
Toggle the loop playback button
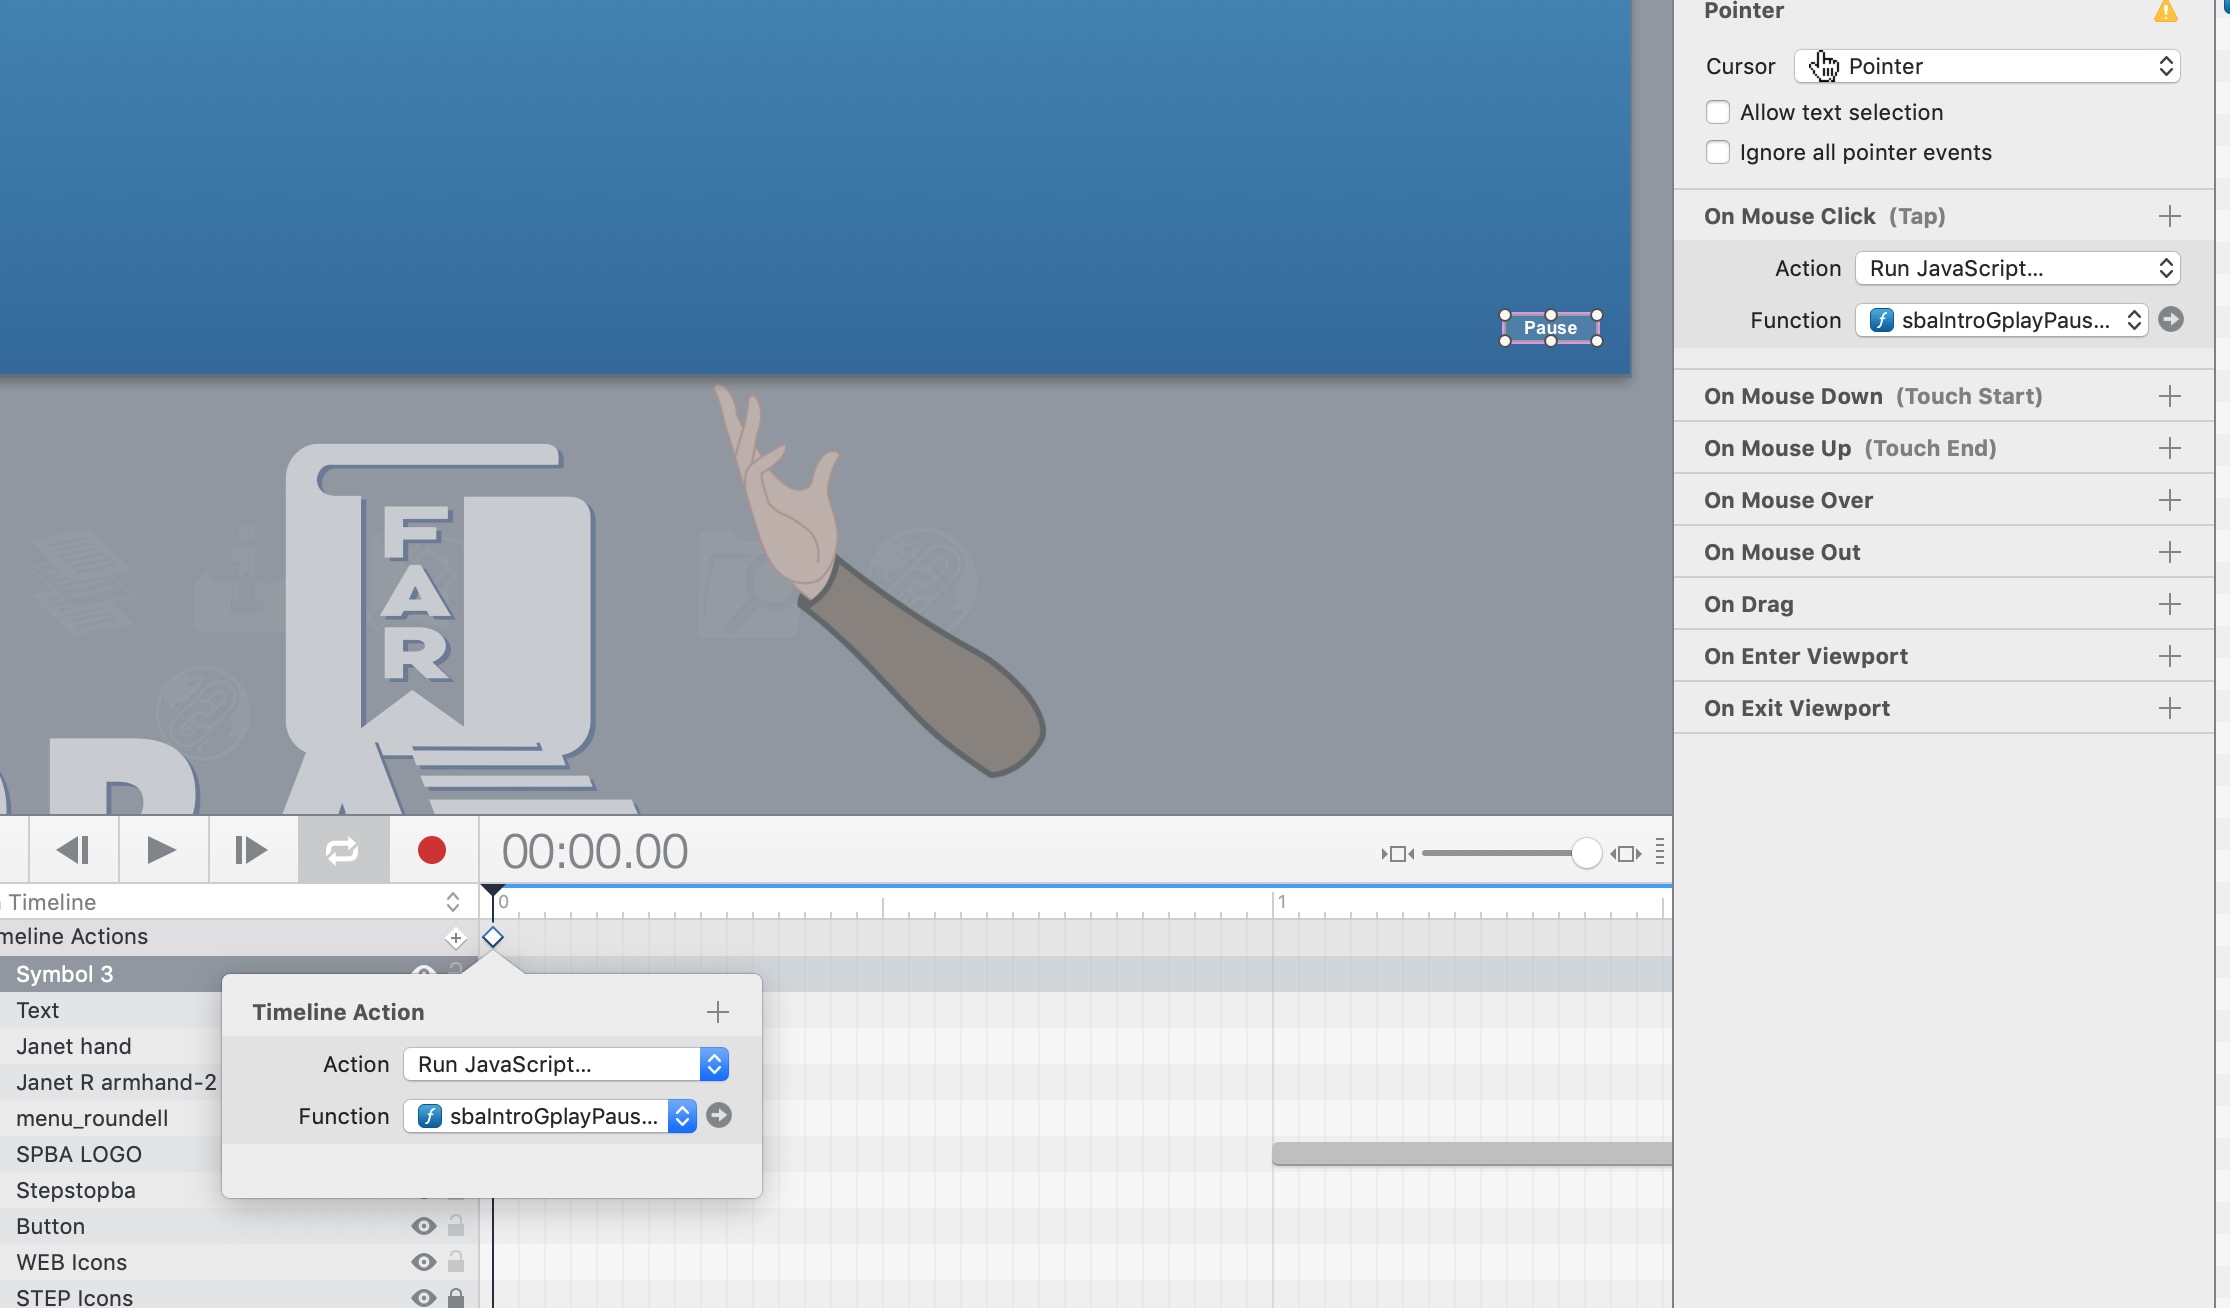pyautogui.click(x=342, y=851)
